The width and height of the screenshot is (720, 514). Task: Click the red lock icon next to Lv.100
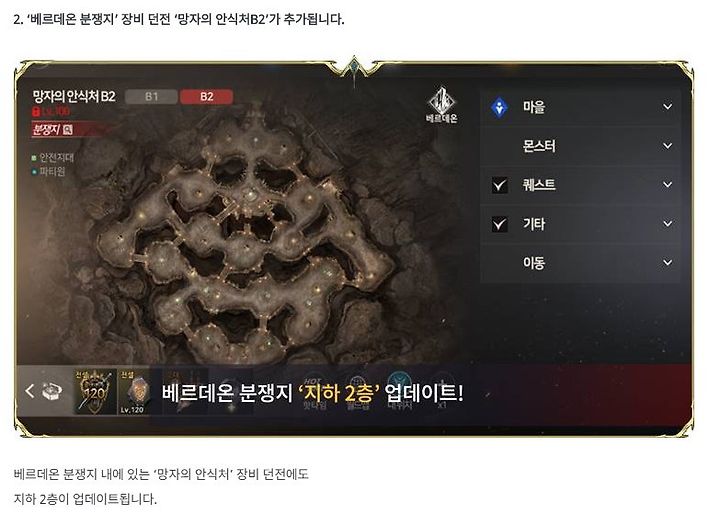coord(36,111)
